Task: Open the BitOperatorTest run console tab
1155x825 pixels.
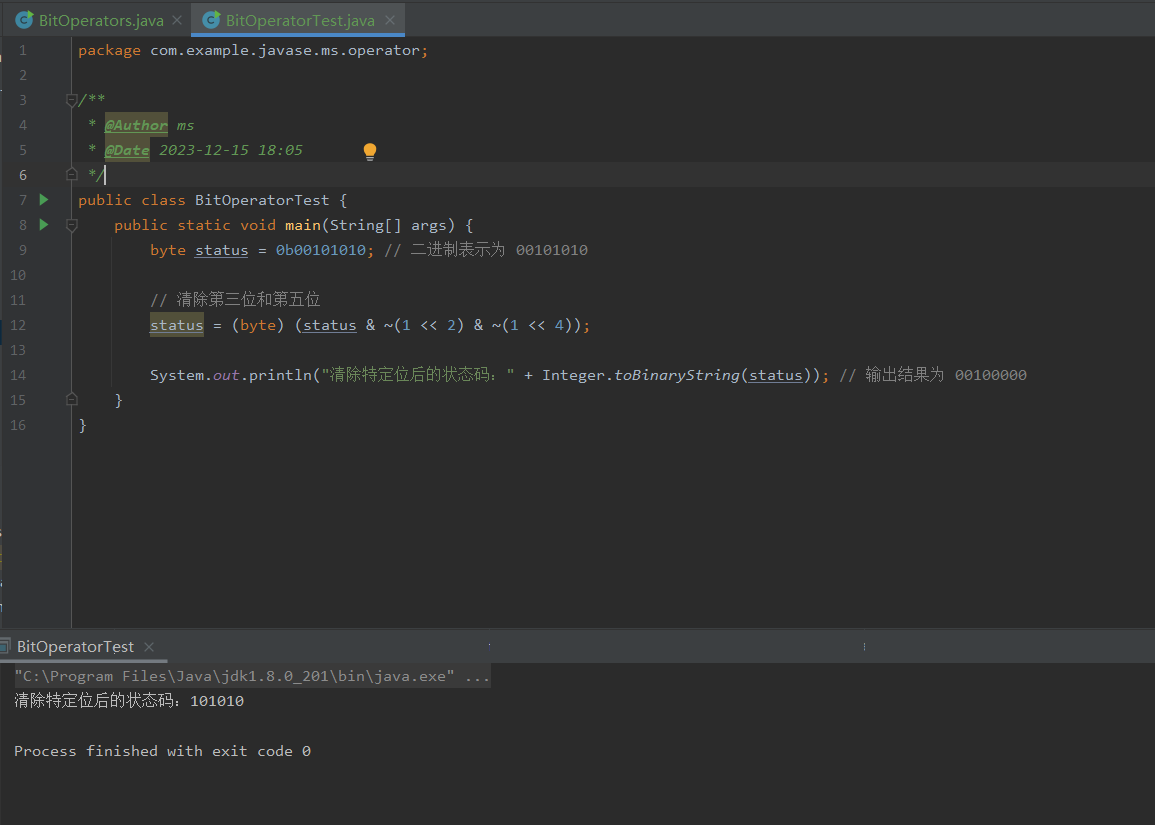Action: [x=75, y=647]
